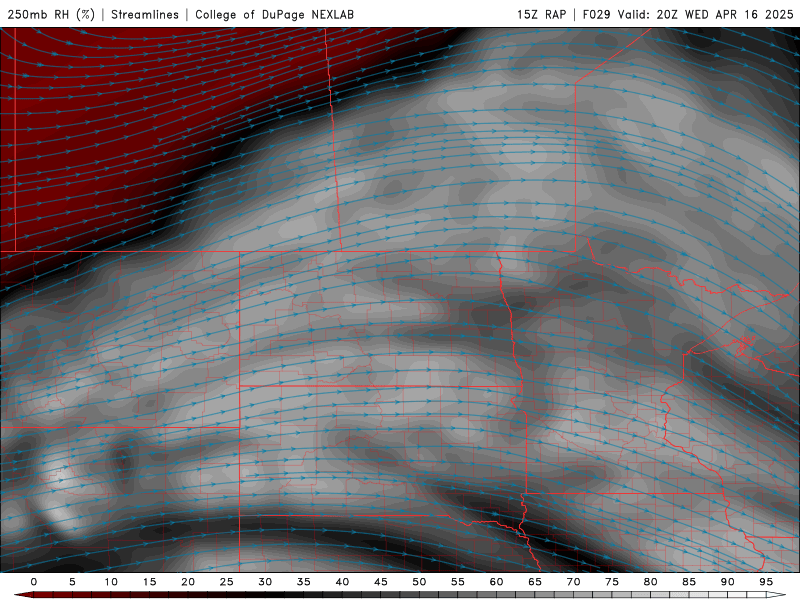Click the colorbar label 60
Screen dimensions: 800x600
[496, 582]
